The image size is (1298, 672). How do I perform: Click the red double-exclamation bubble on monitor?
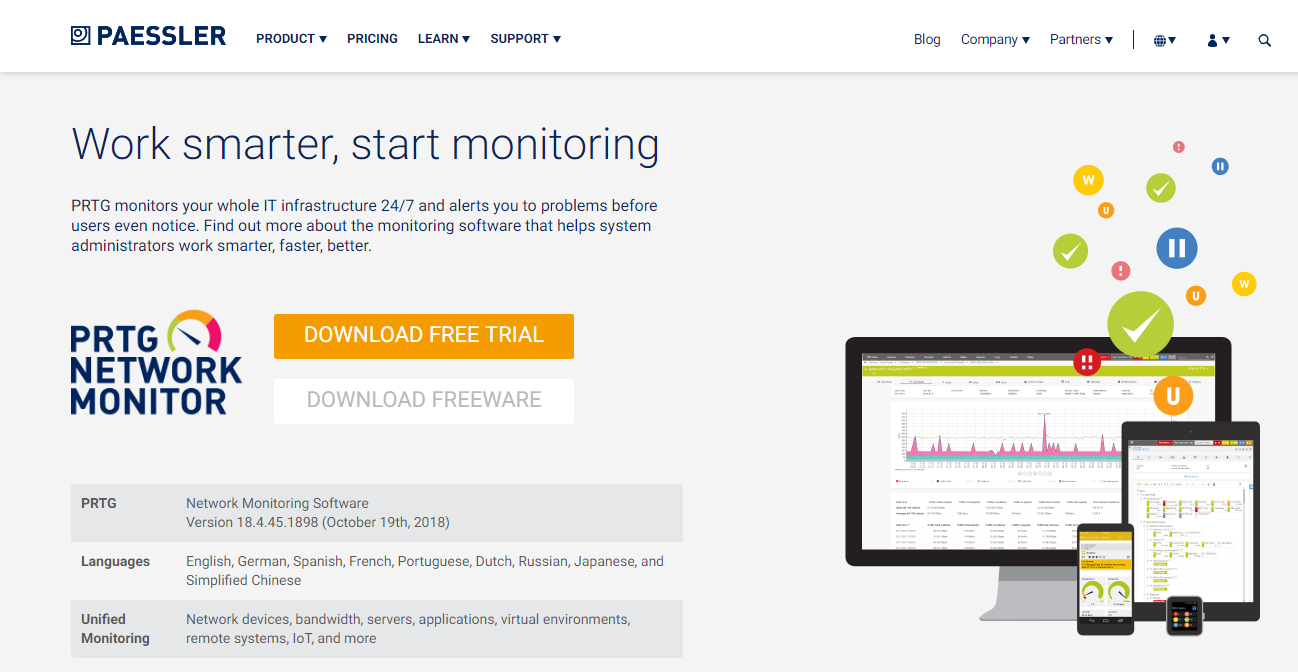(x=1087, y=362)
